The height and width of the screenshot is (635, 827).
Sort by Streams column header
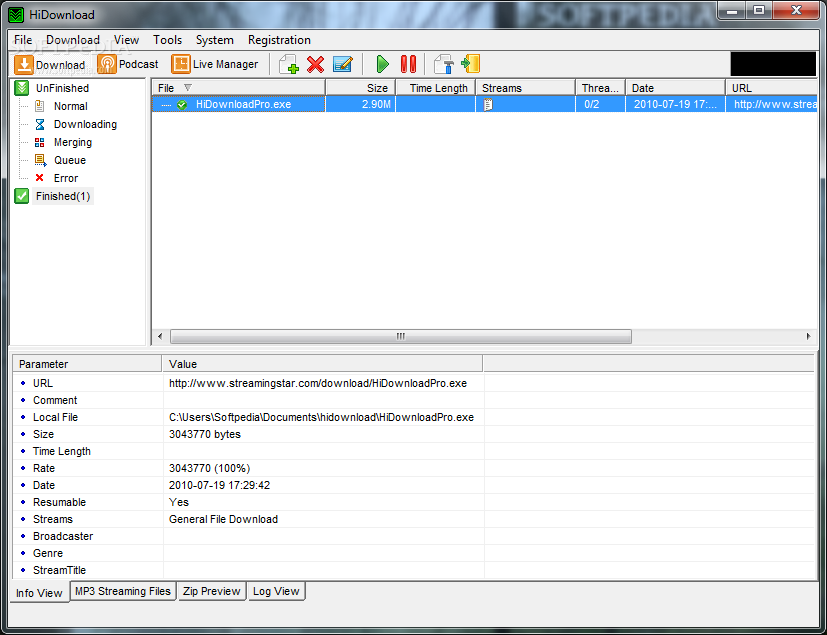[x=525, y=88]
